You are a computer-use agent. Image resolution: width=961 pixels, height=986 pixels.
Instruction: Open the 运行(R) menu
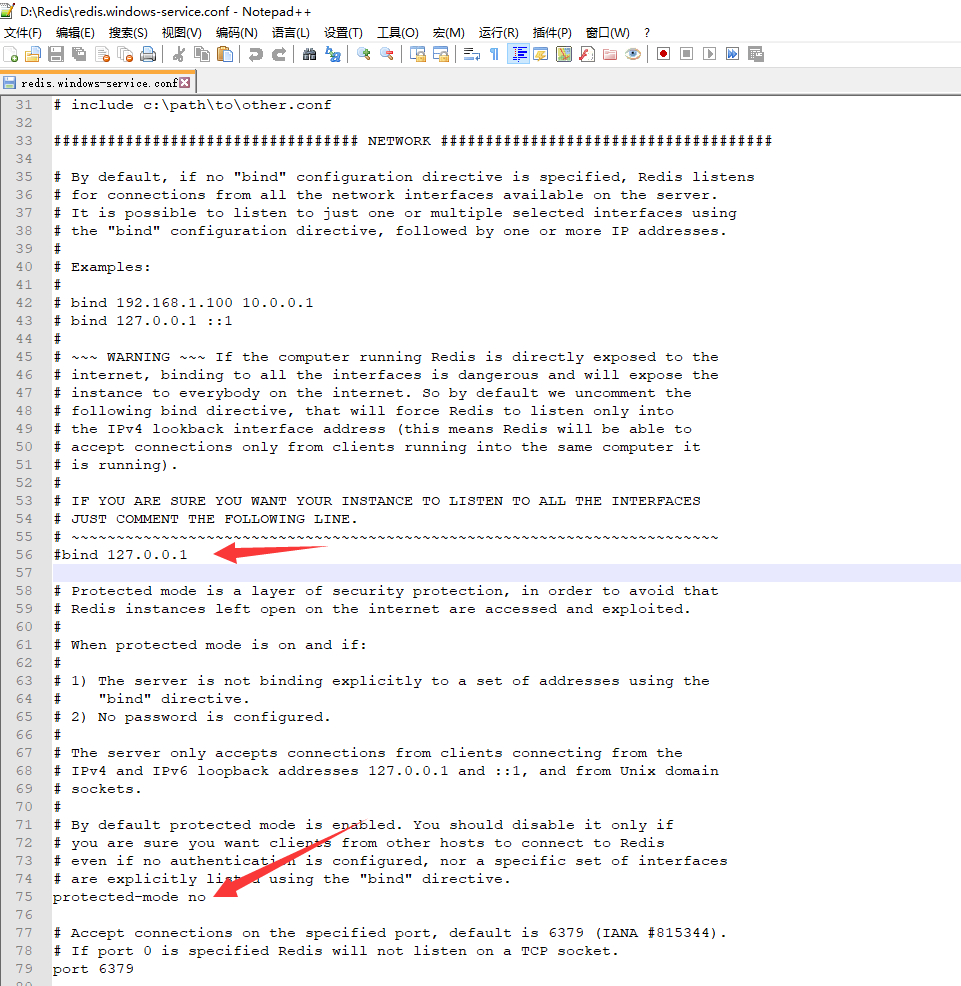(499, 33)
